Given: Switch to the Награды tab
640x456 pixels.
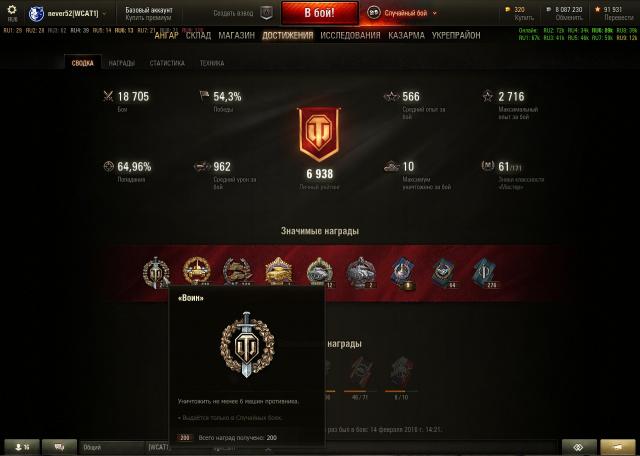Looking at the screenshot, I should coord(122,63).
